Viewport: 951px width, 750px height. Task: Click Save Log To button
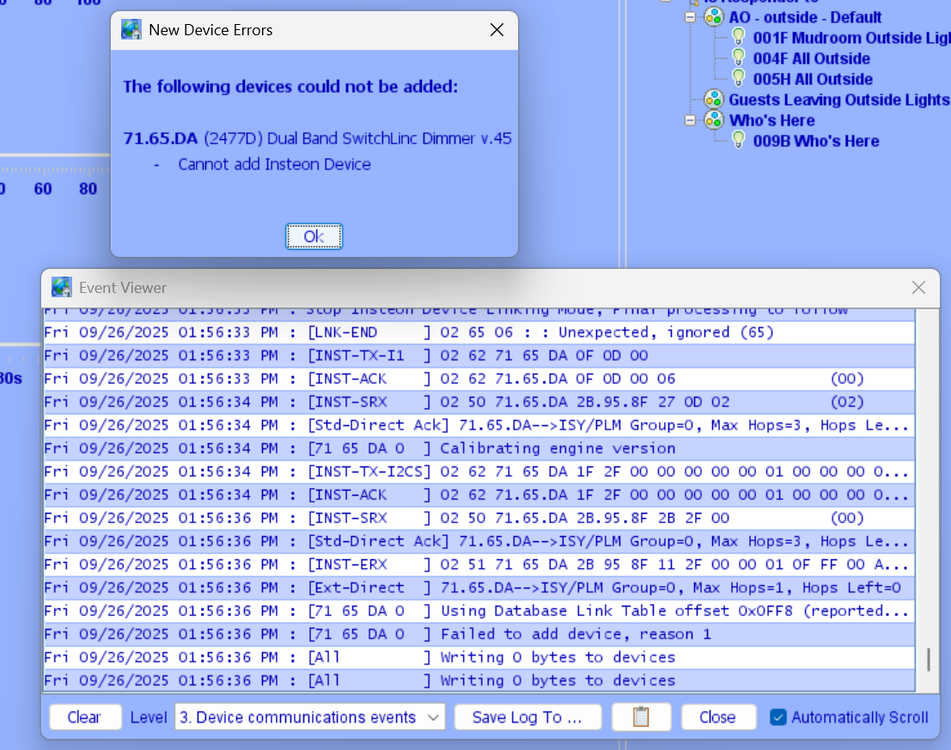click(528, 717)
